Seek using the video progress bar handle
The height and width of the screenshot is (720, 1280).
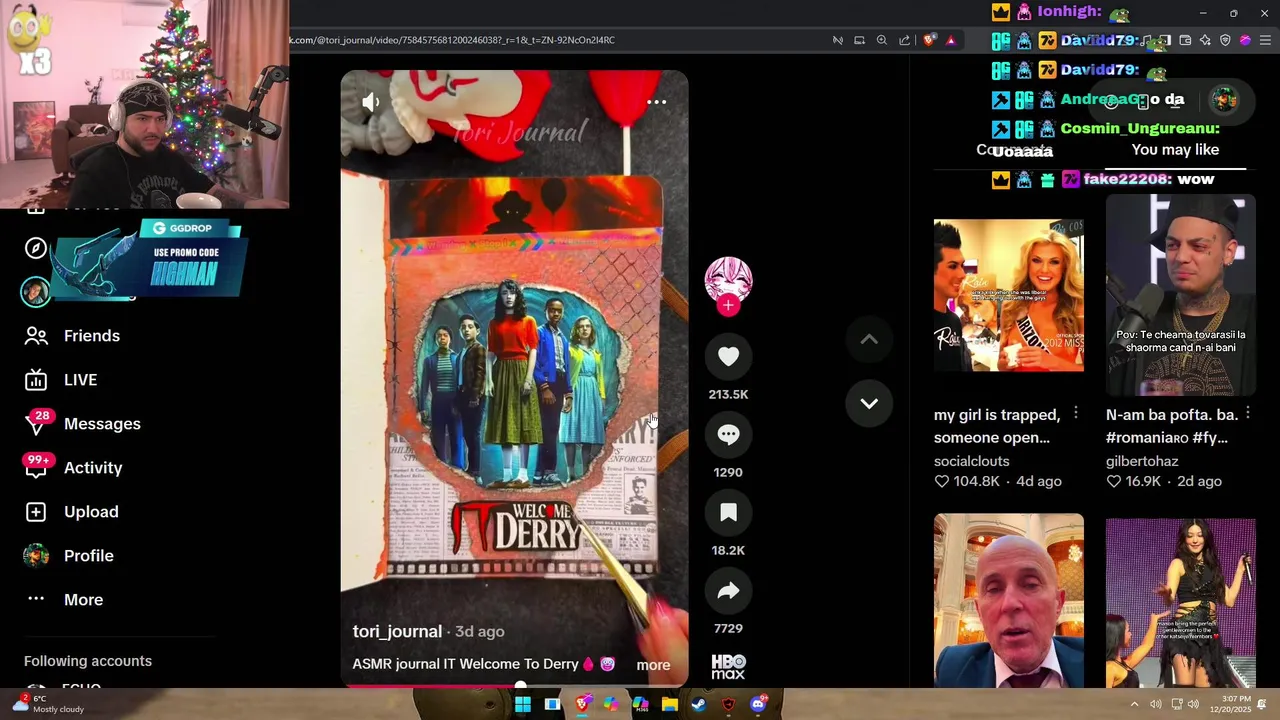520,686
